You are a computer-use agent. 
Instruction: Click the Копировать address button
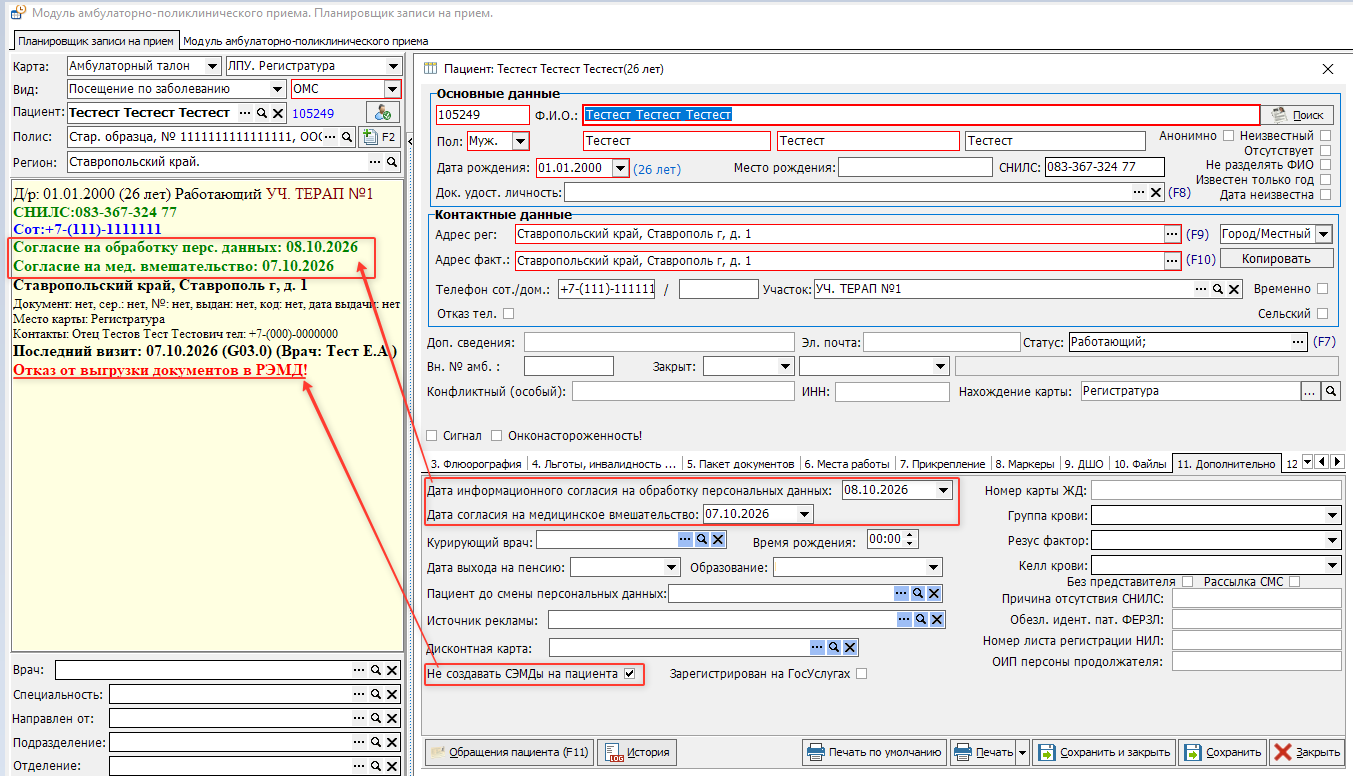(x=1276, y=259)
